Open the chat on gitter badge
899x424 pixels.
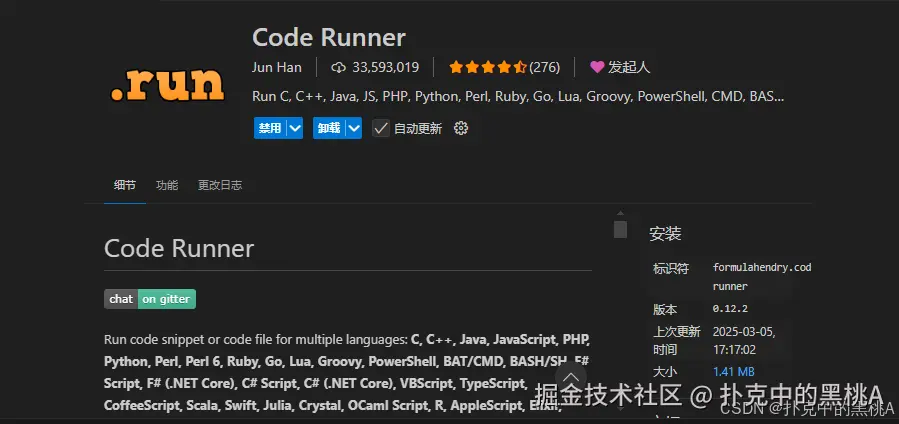click(x=150, y=299)
